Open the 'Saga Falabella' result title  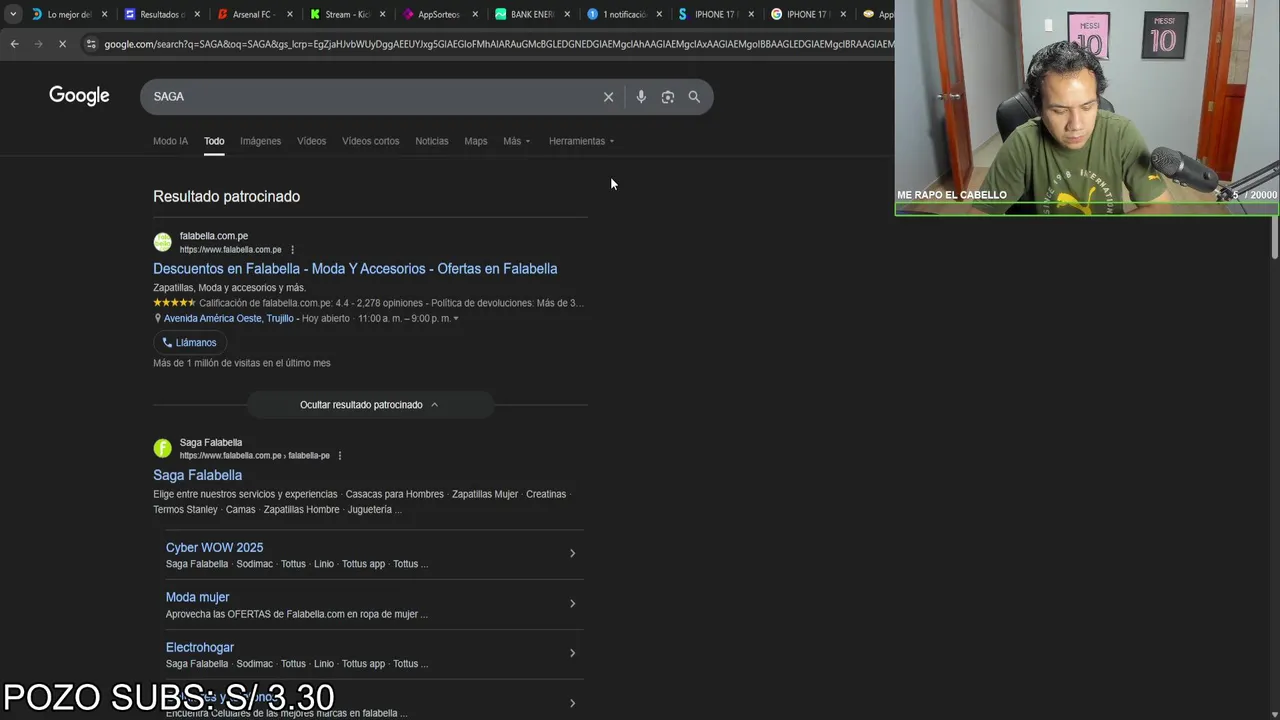click(x=197, y=476)
